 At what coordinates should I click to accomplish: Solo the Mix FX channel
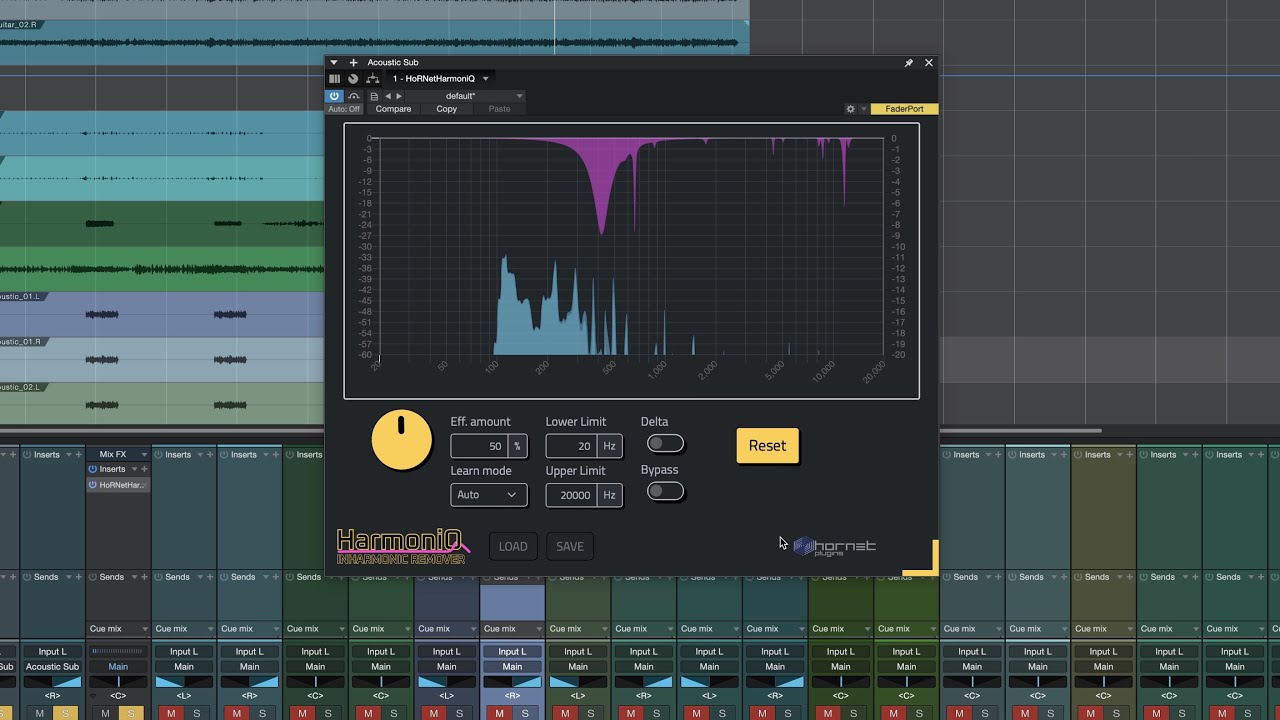click(131, 713)
